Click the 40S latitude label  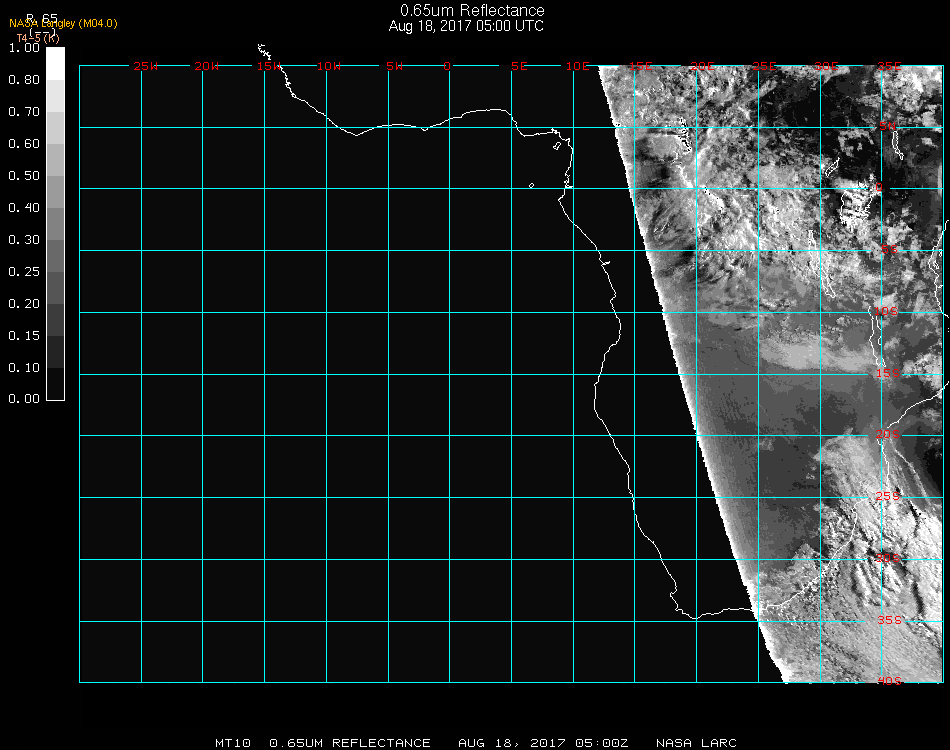point(889,681)
